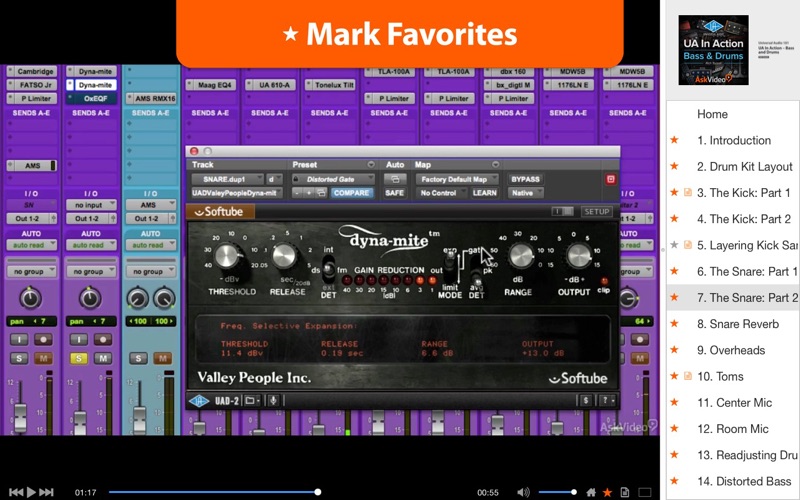Click the LEARN button
800x500 pixels.
pos(484,193)
